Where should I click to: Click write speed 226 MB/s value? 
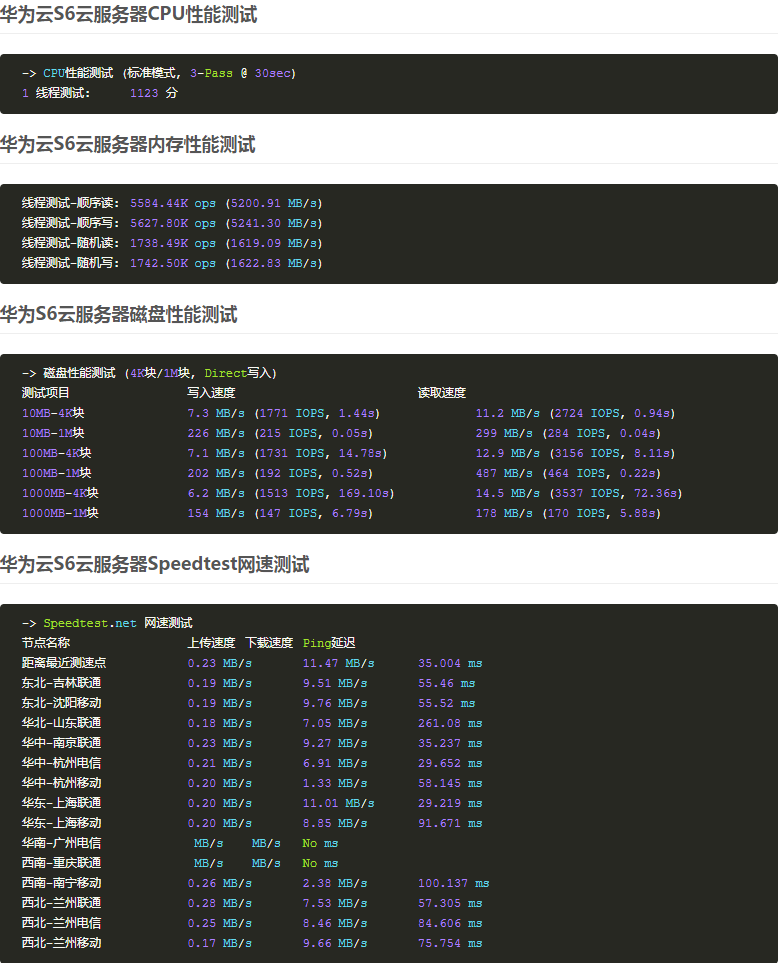tap(216, 433)
